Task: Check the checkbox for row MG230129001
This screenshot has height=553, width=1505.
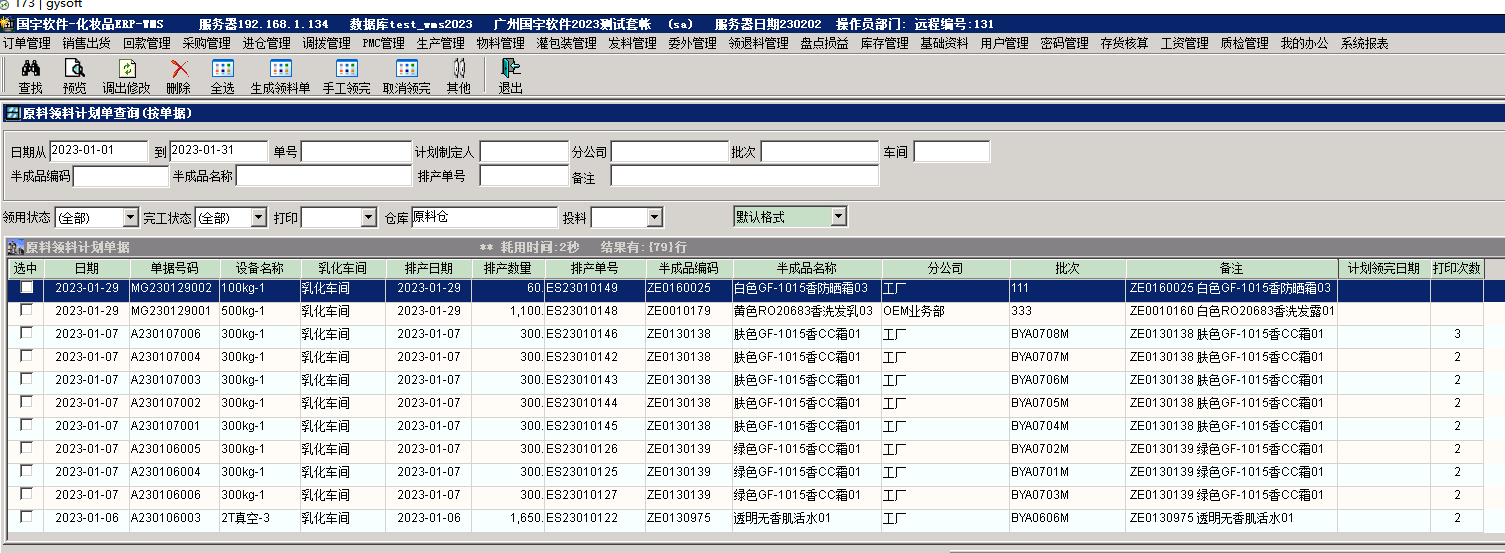Action: (x=26, y=310)
